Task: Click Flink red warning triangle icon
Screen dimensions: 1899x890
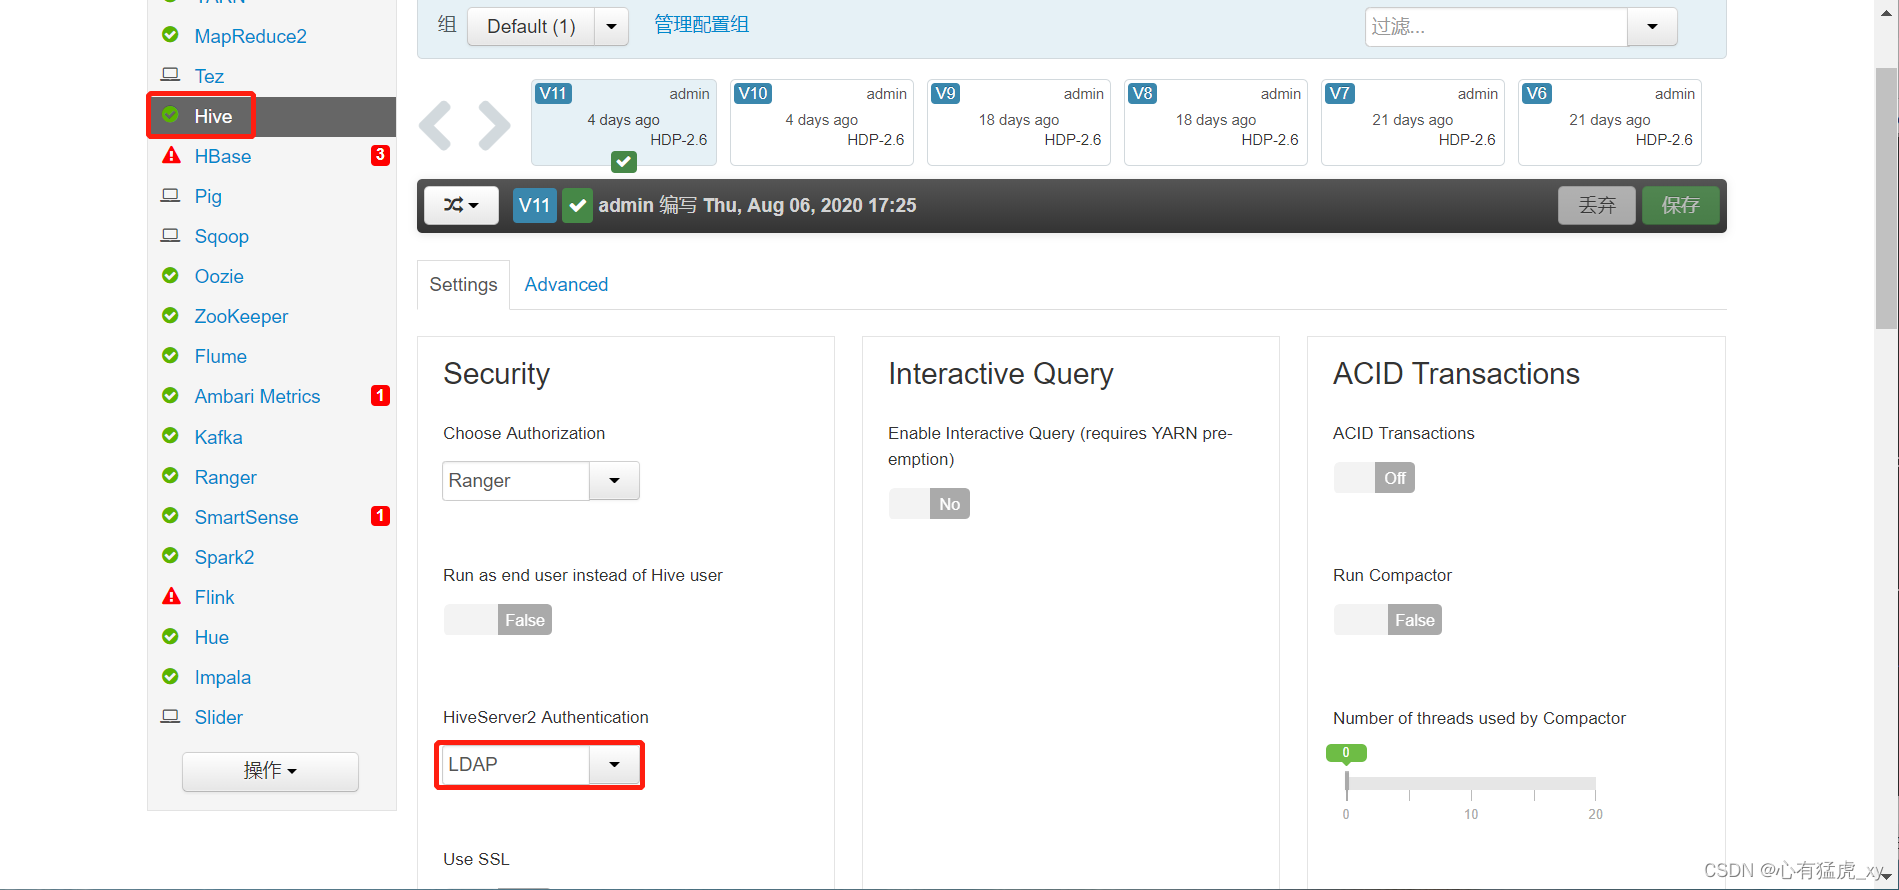Action: coord(171,596)
